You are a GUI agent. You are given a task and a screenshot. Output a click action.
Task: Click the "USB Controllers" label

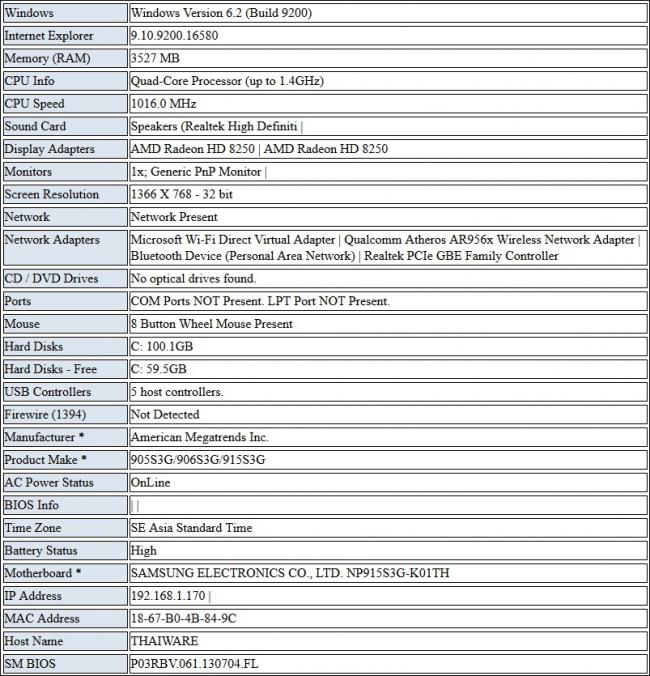click(x=48, y=392)
